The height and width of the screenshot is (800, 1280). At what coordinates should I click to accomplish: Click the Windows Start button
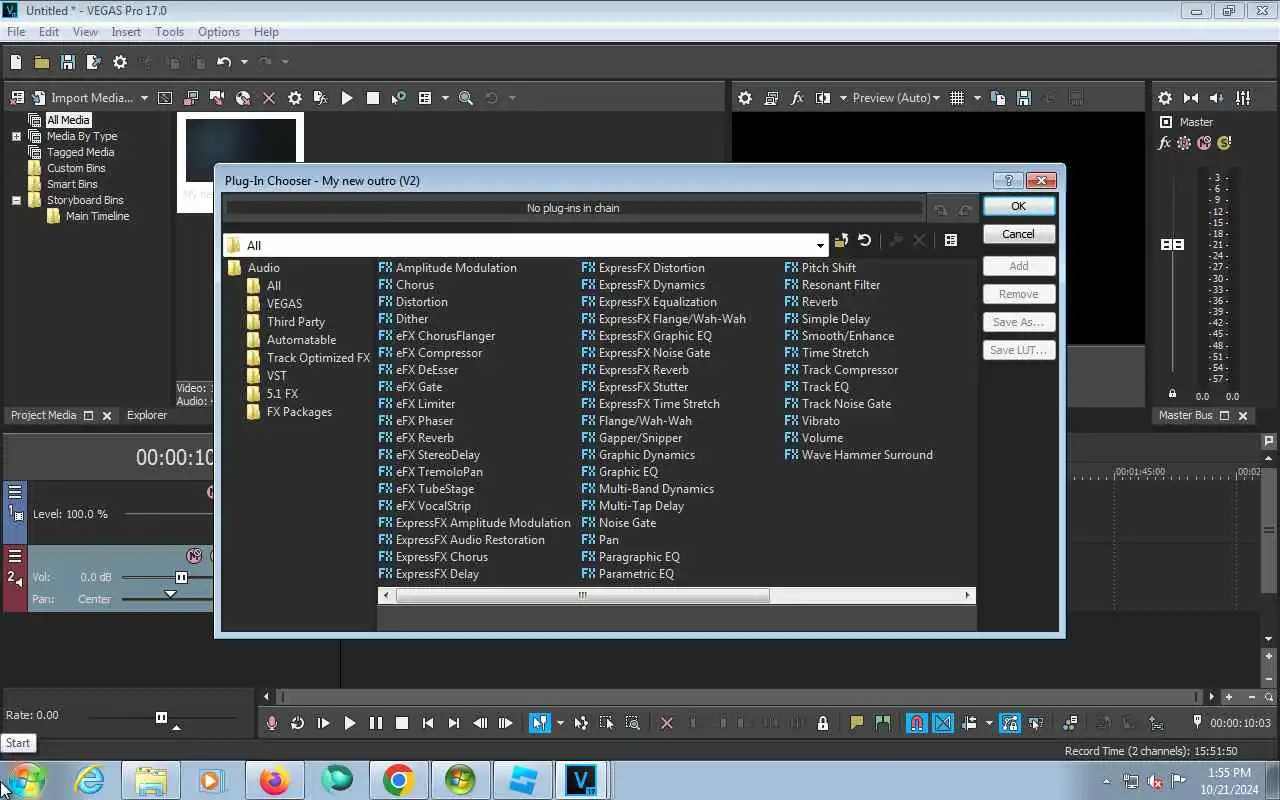point(27,780)
